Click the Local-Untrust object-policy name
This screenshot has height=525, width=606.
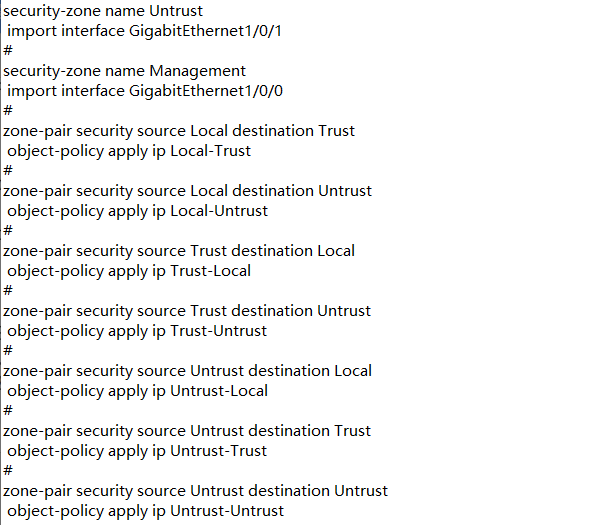218,211
